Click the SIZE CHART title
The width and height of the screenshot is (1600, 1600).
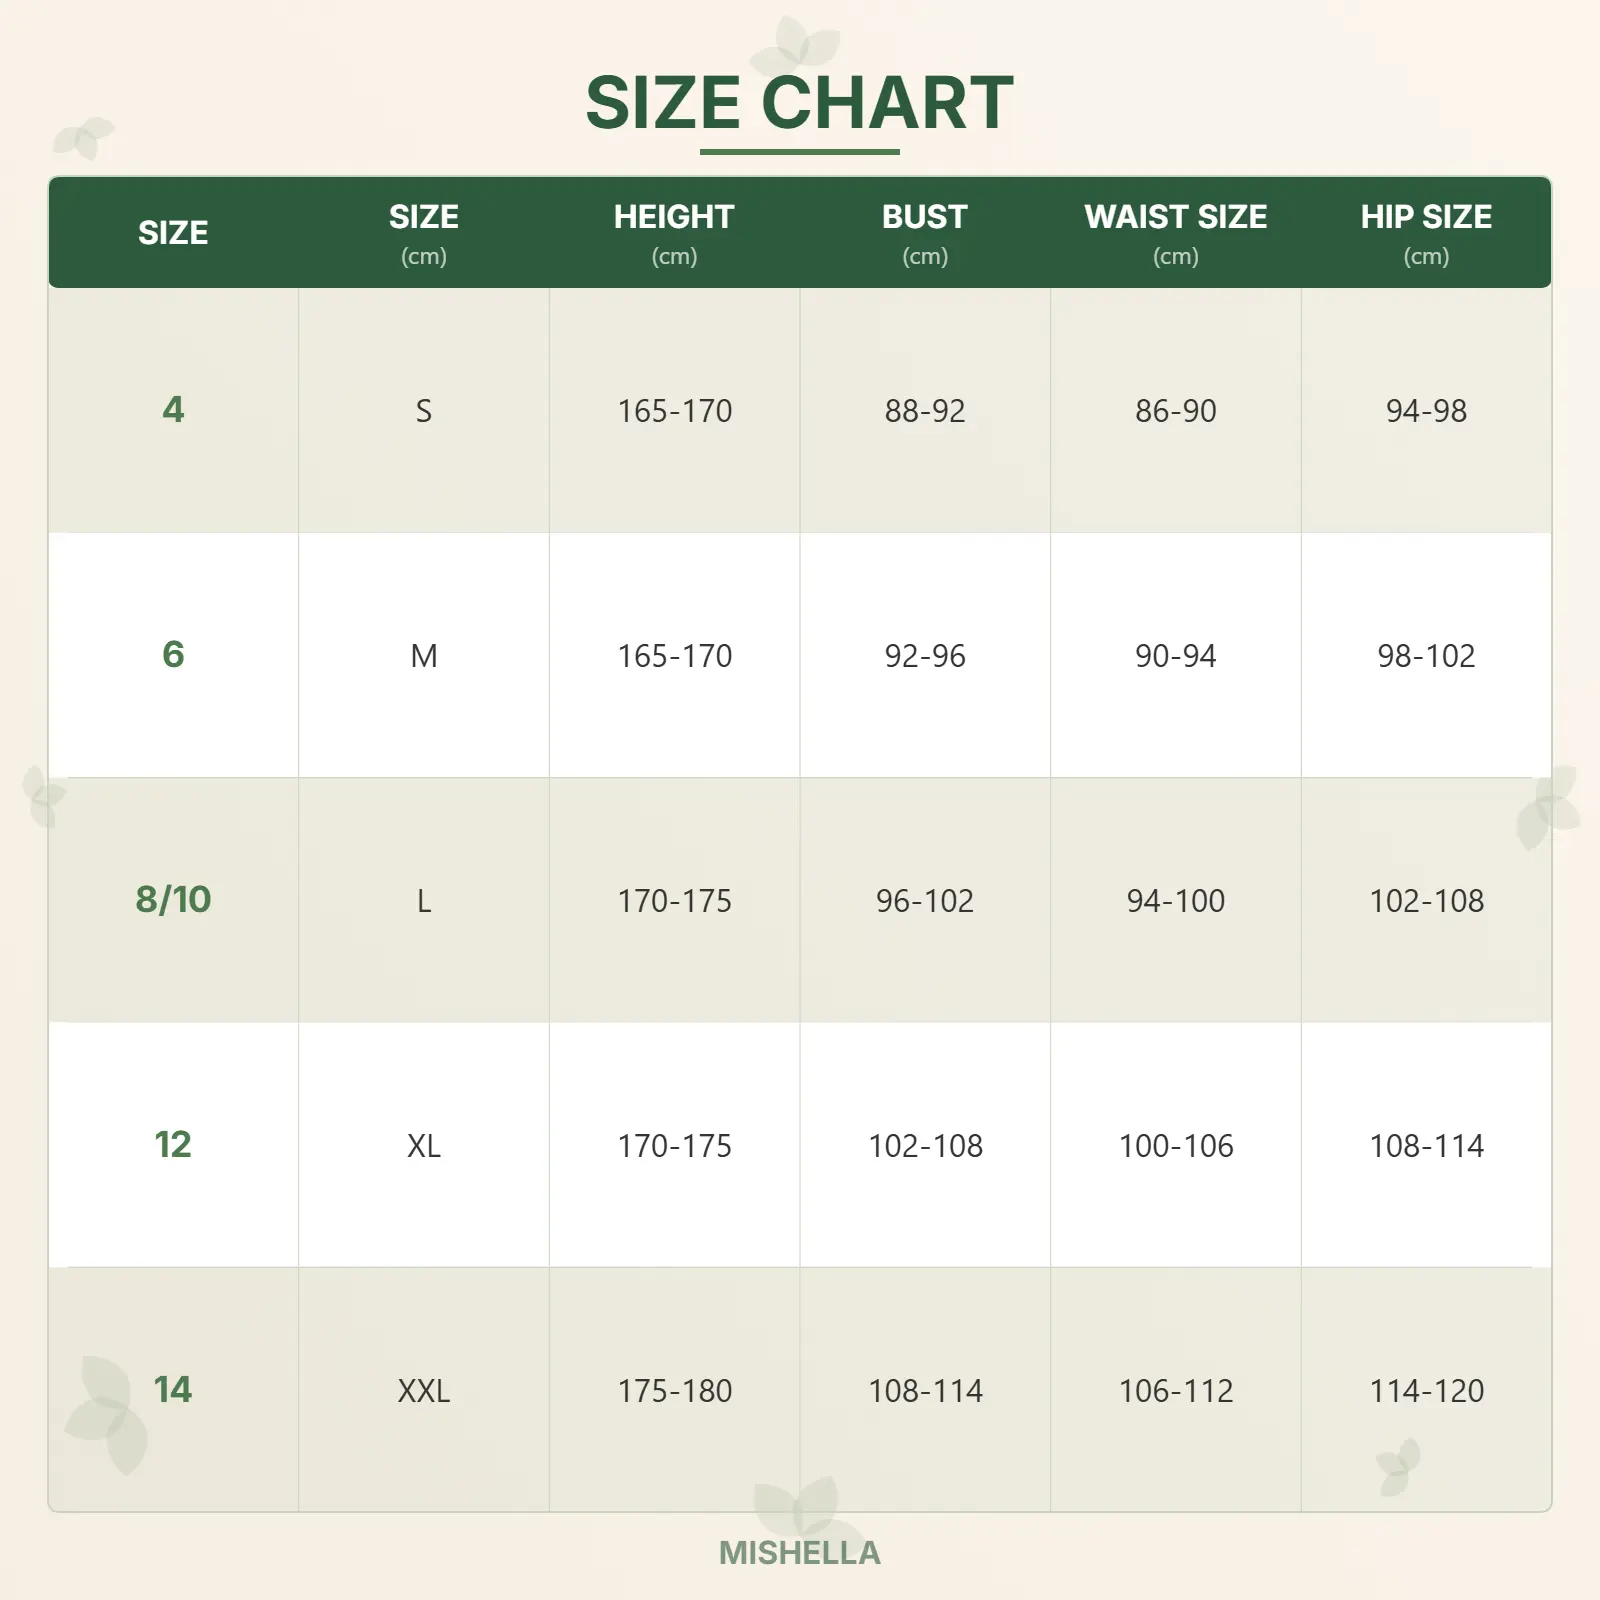(x=799, y=103)
